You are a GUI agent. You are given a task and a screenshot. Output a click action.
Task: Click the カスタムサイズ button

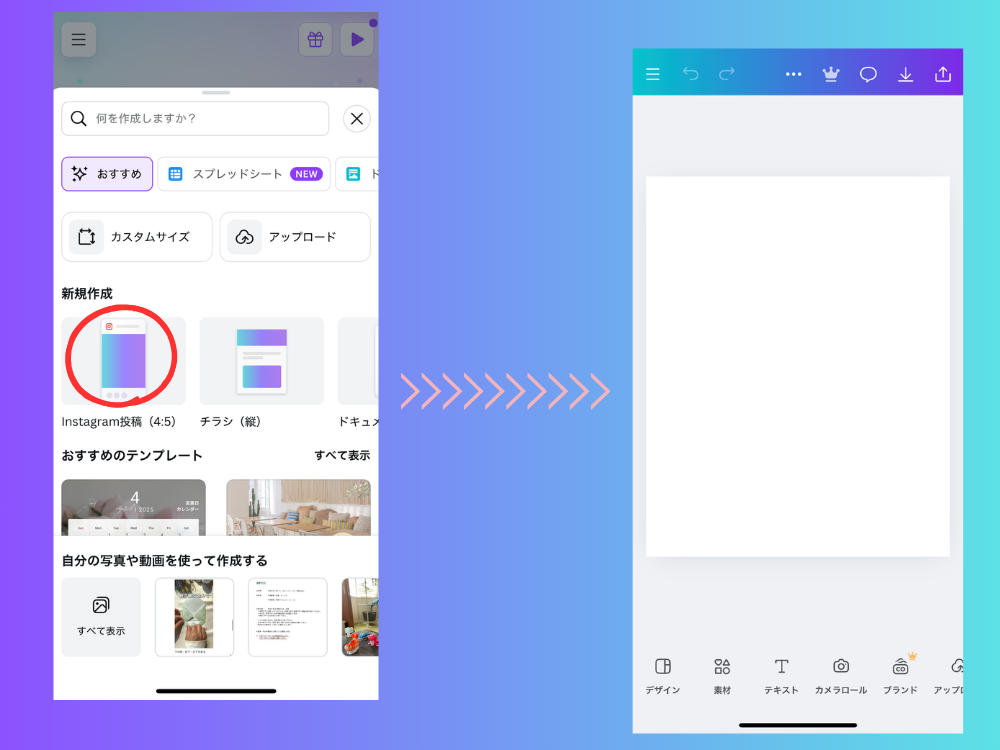click(x=137, y=237)
